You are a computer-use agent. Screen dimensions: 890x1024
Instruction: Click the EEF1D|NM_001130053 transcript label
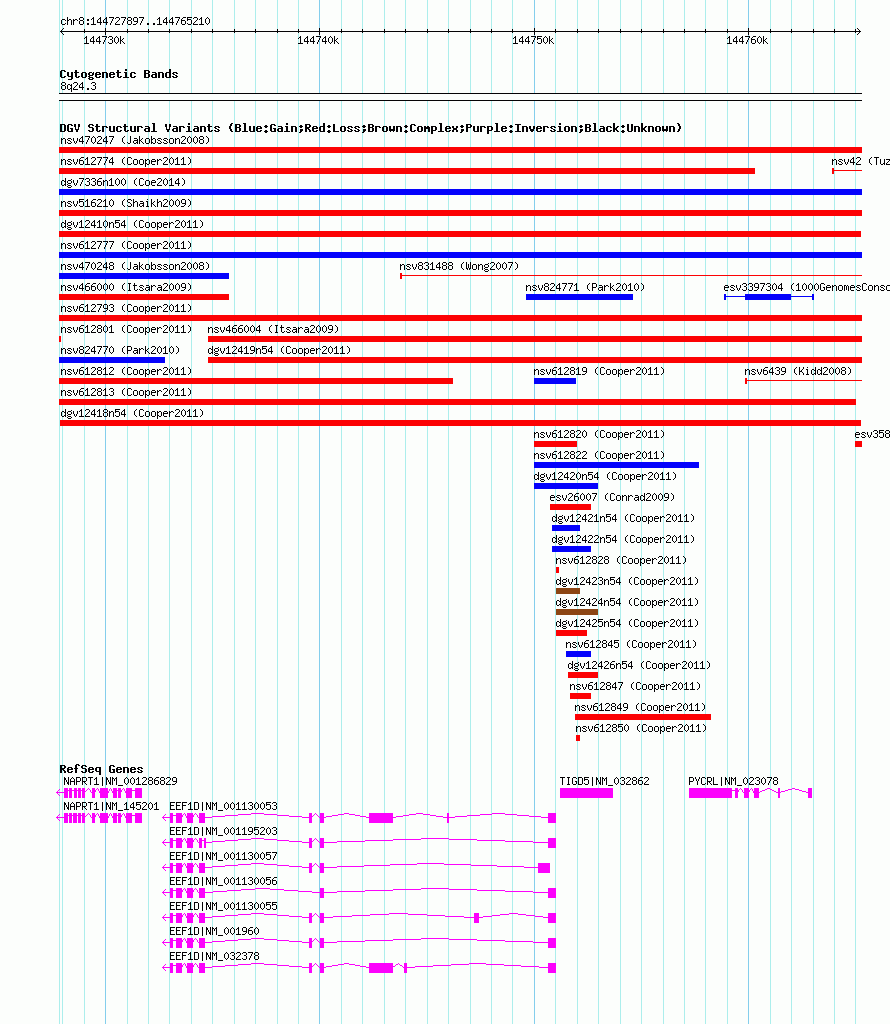pyautogui.click(x=223, y=806)
